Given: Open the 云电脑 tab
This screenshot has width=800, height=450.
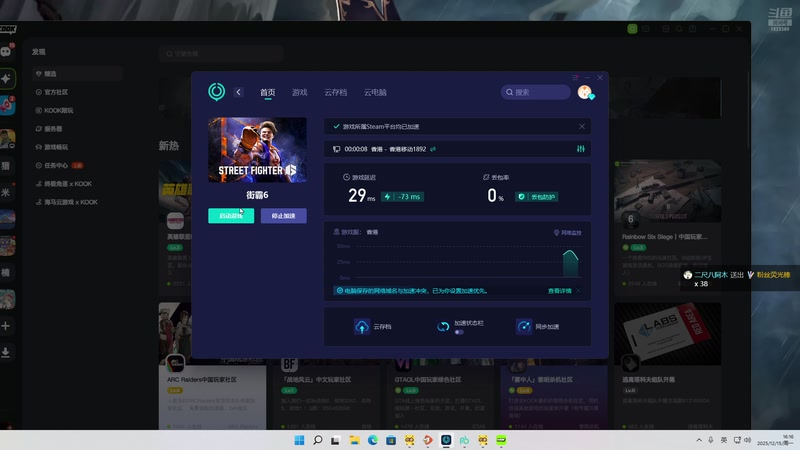Looking at the screenshot, I should (375, 92).
